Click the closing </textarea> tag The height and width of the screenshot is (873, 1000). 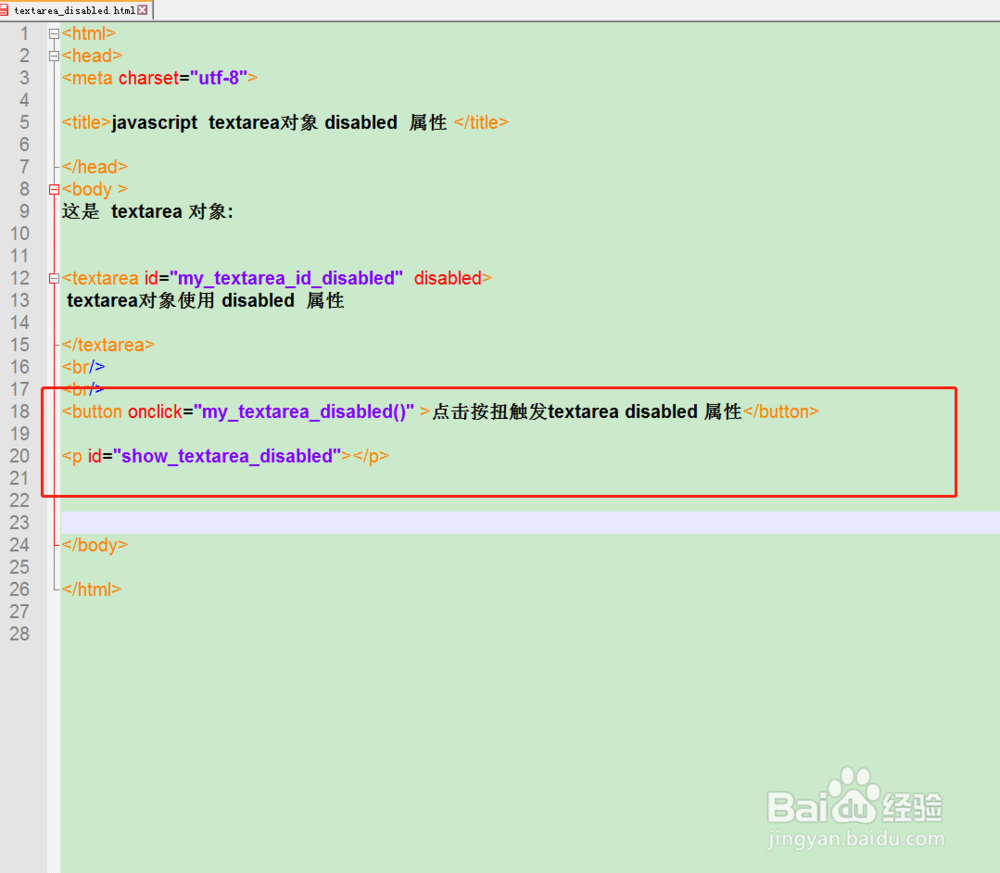click(108, 344)
